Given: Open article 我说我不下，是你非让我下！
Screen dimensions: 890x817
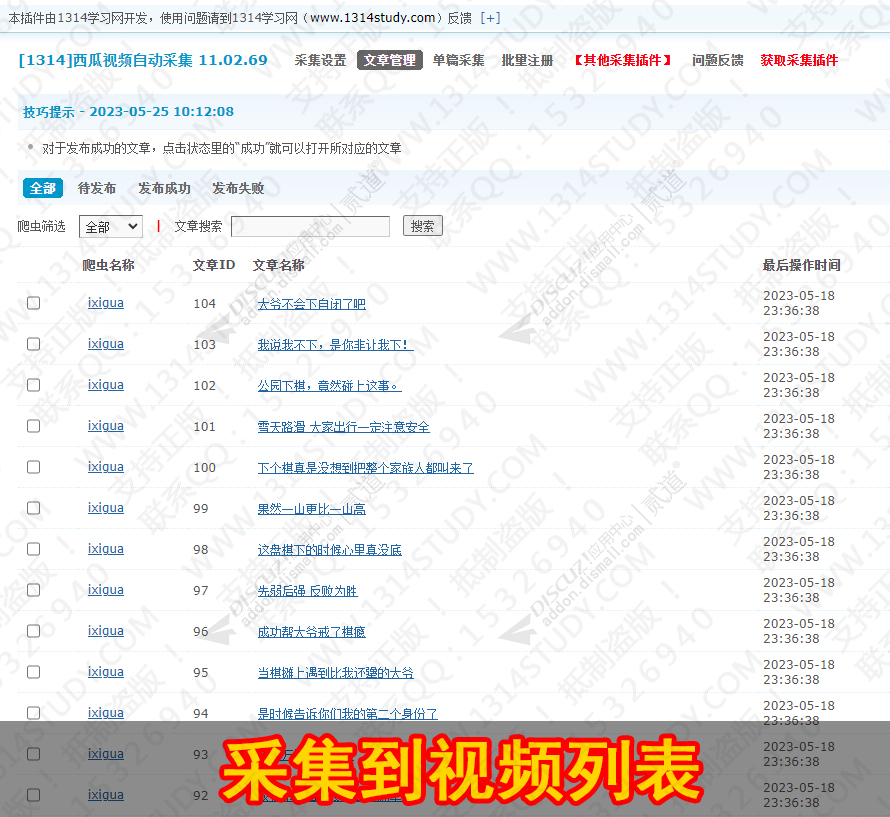Looking at the screenshot, I should (x=335, y=345).
